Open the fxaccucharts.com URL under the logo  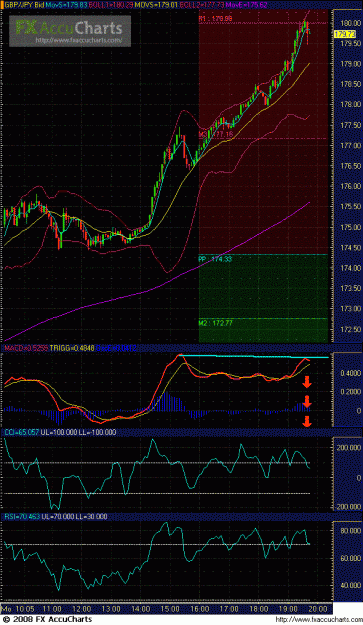click(78, 40)
